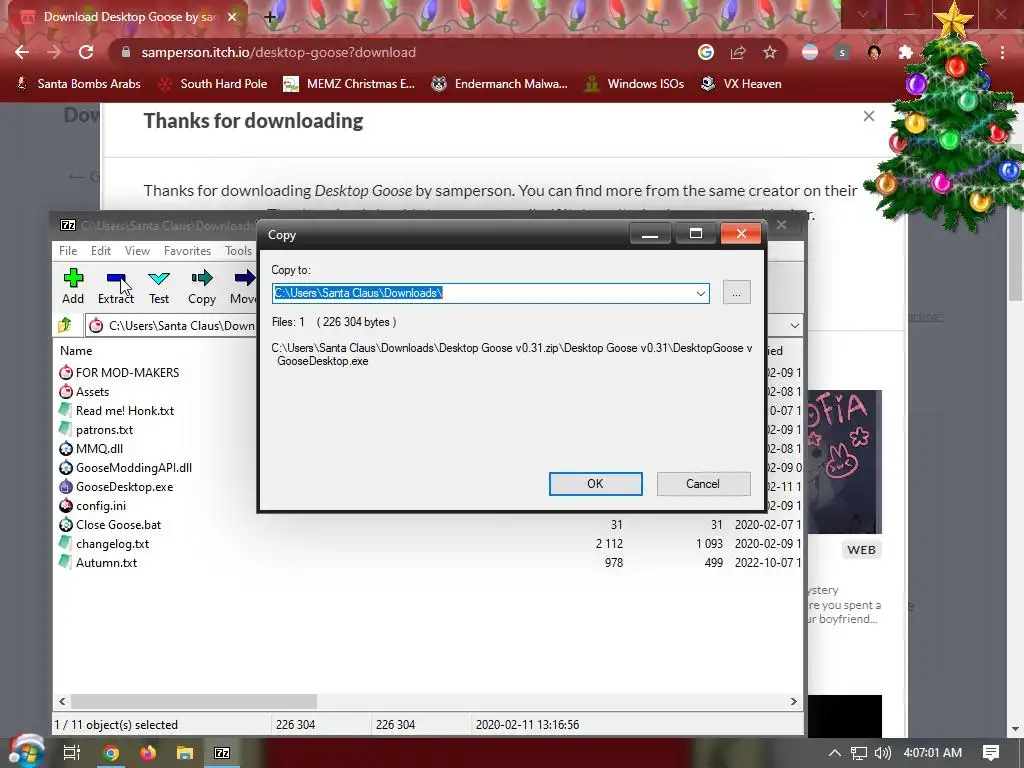The image size is (1024, 768).
Task: Open the Santa Bombs Arabs bookmark
Action: tap(78, 84)
